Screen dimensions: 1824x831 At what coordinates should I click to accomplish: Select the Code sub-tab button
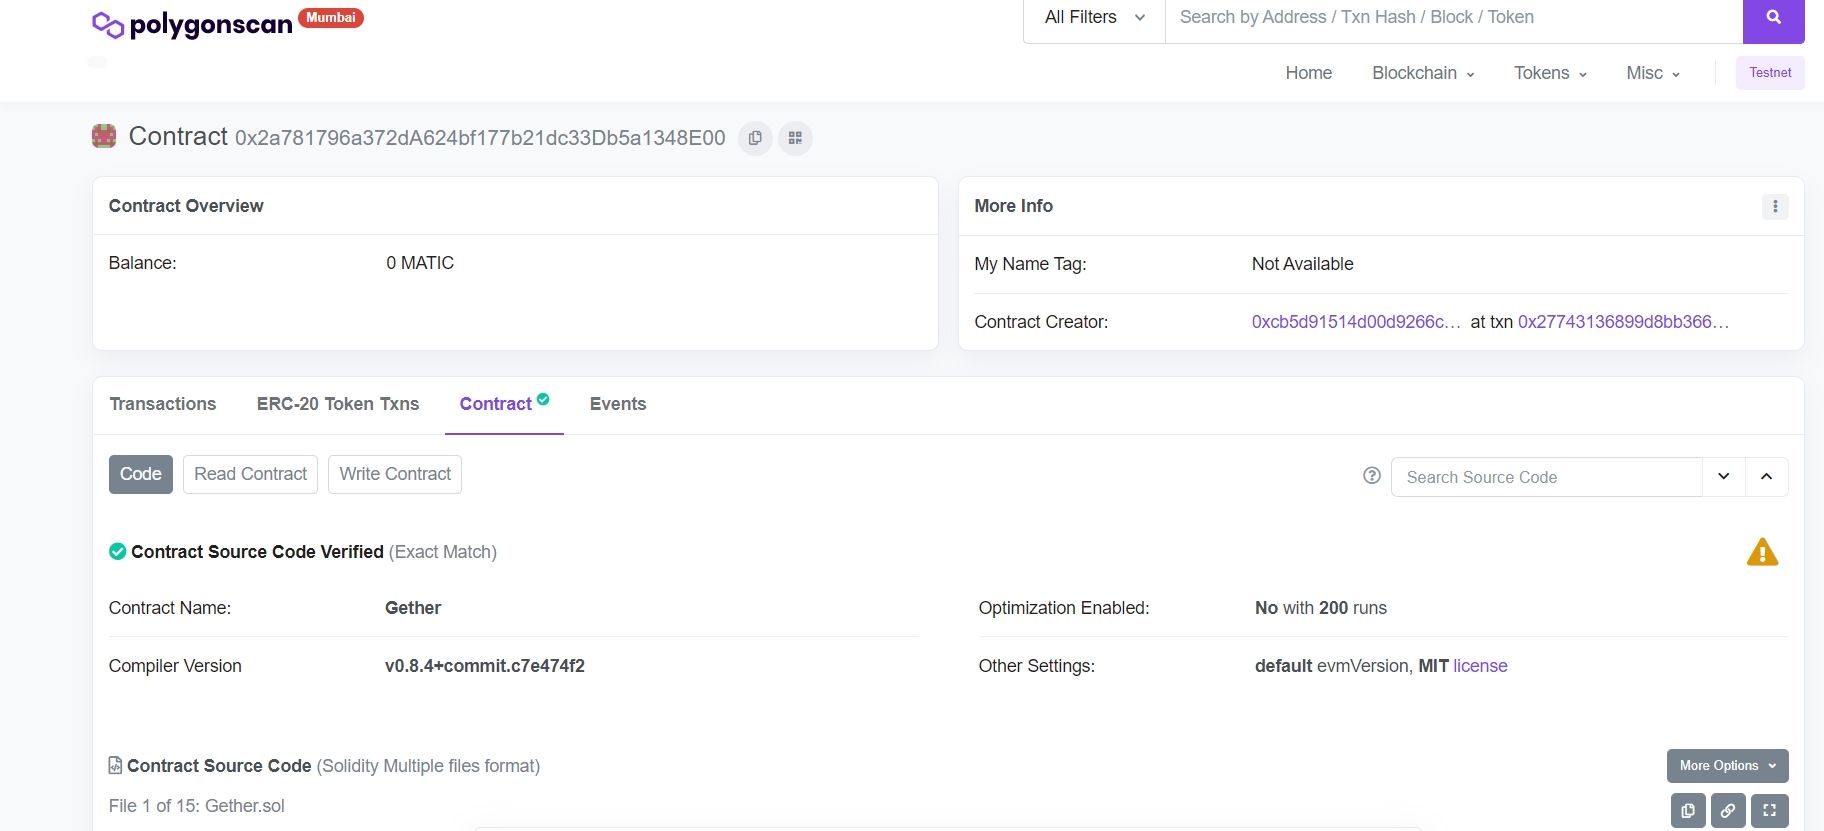click(141, 474)
